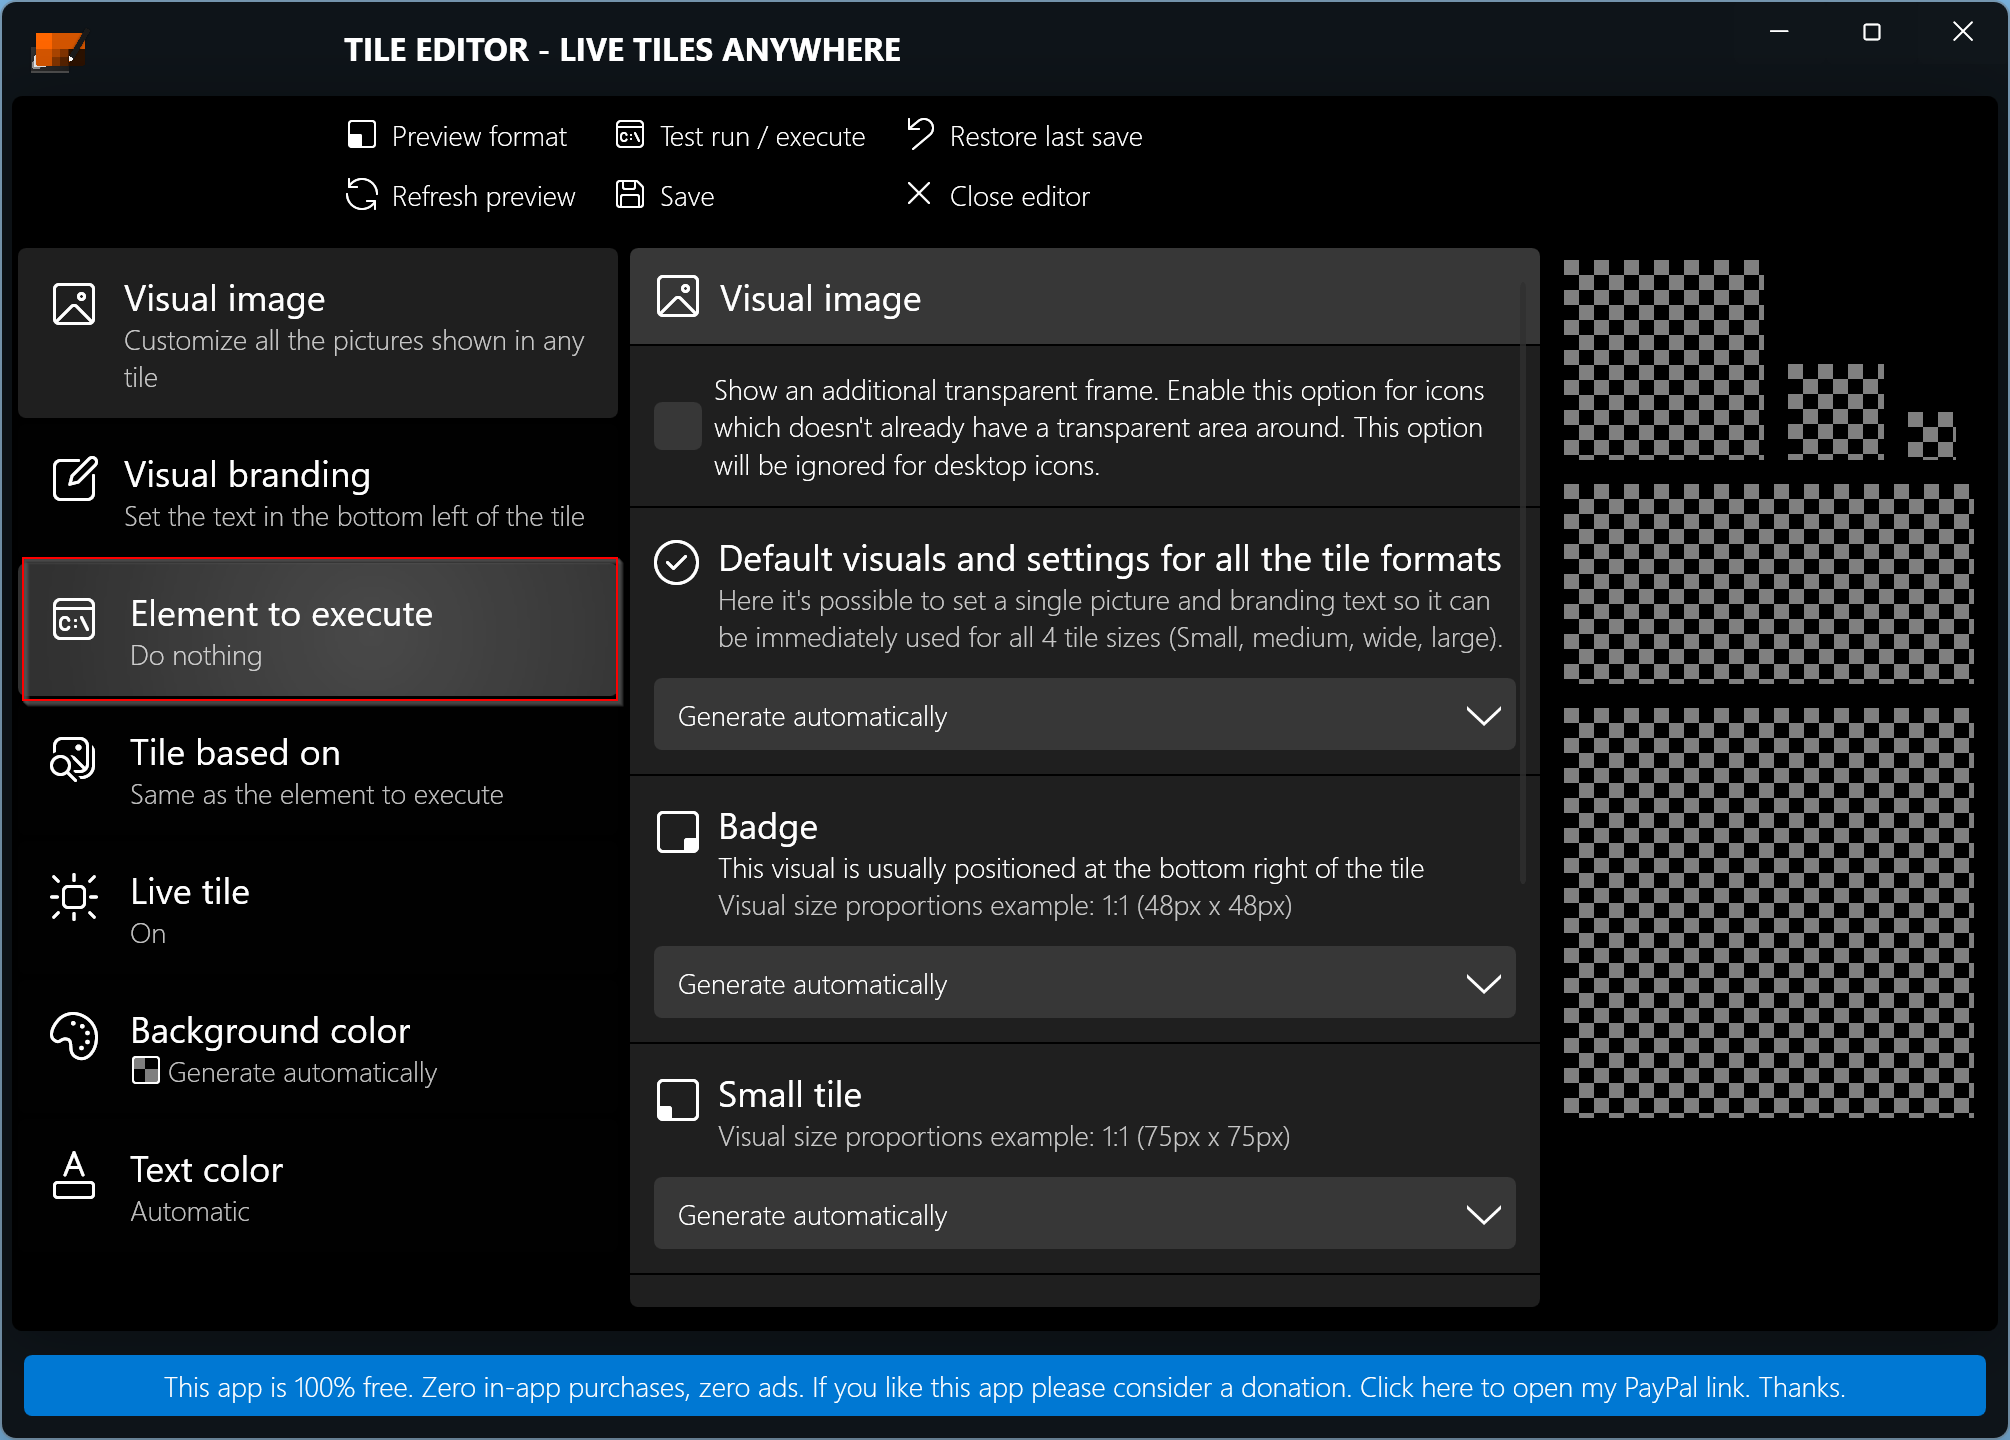Enable the additional transparent frame checkbox
This screenshot has width=2010, height=1440.
pos(678,426)
